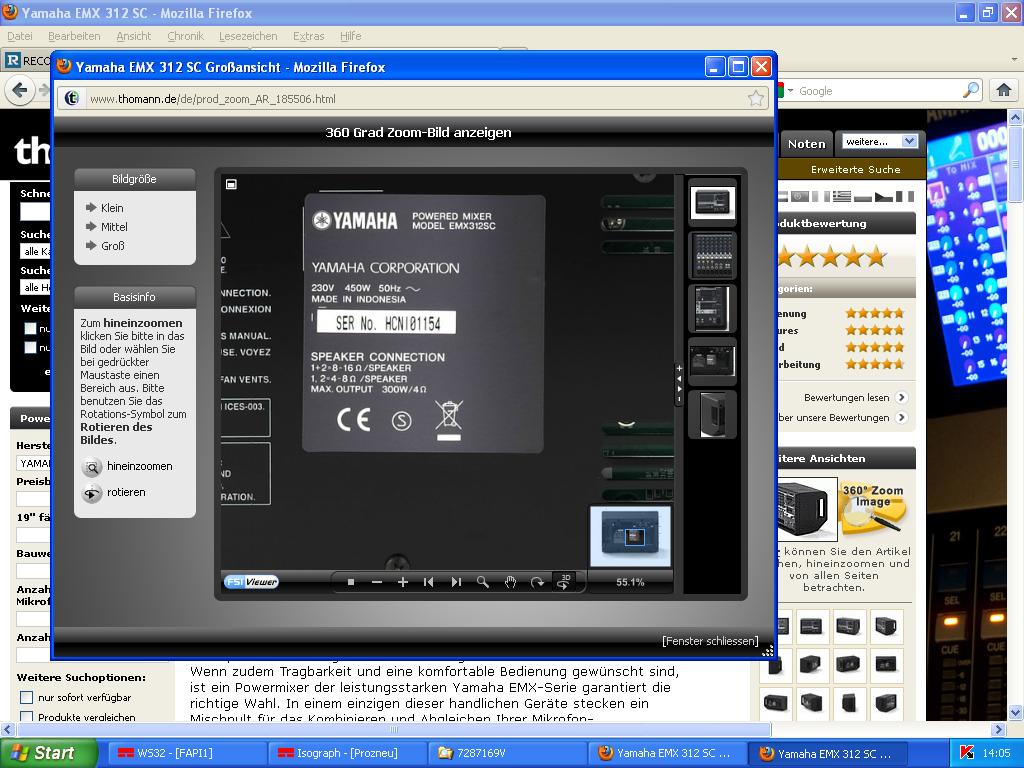
Task: Click the rotieren icon in Basisinfo
Action: [92, 493]
